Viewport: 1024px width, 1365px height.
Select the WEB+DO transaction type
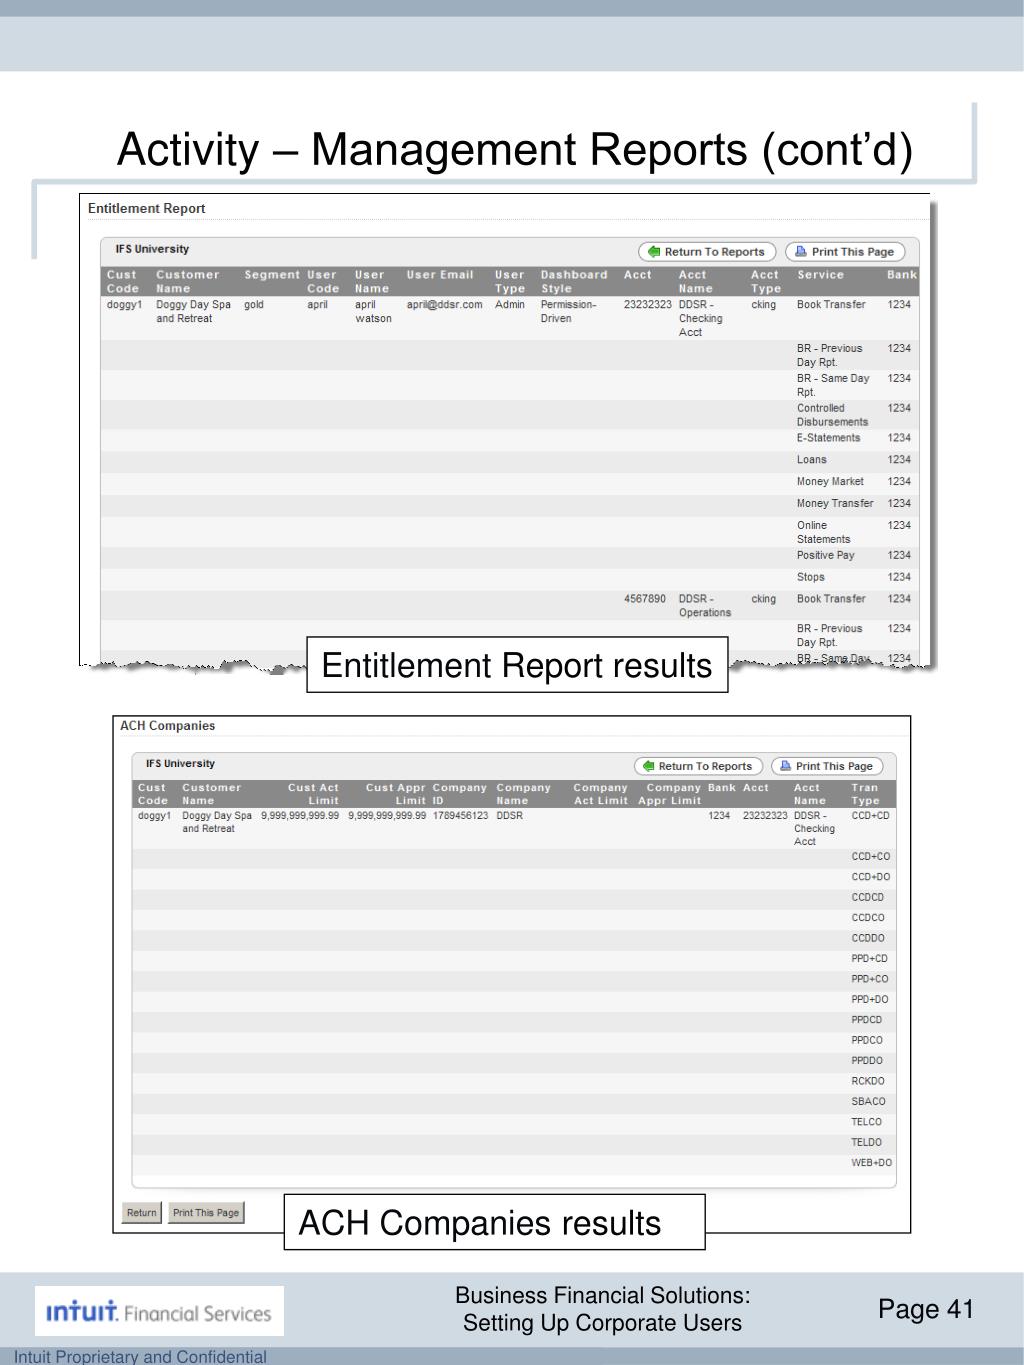tap(871, 1163)
